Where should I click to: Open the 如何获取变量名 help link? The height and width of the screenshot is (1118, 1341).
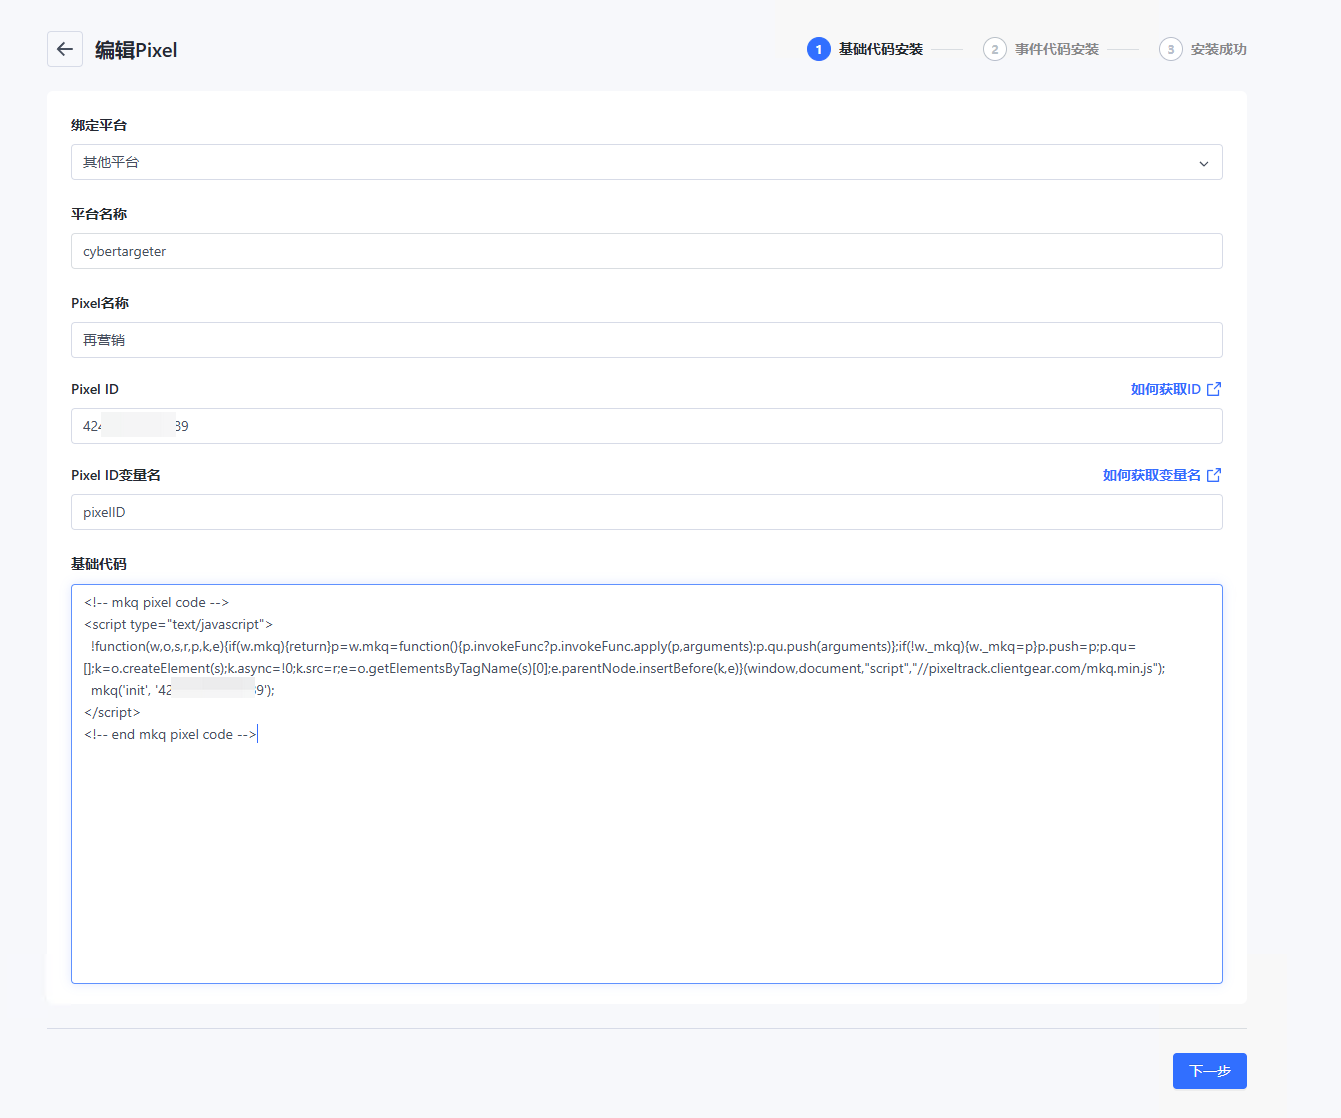[x=1151, y=475]
